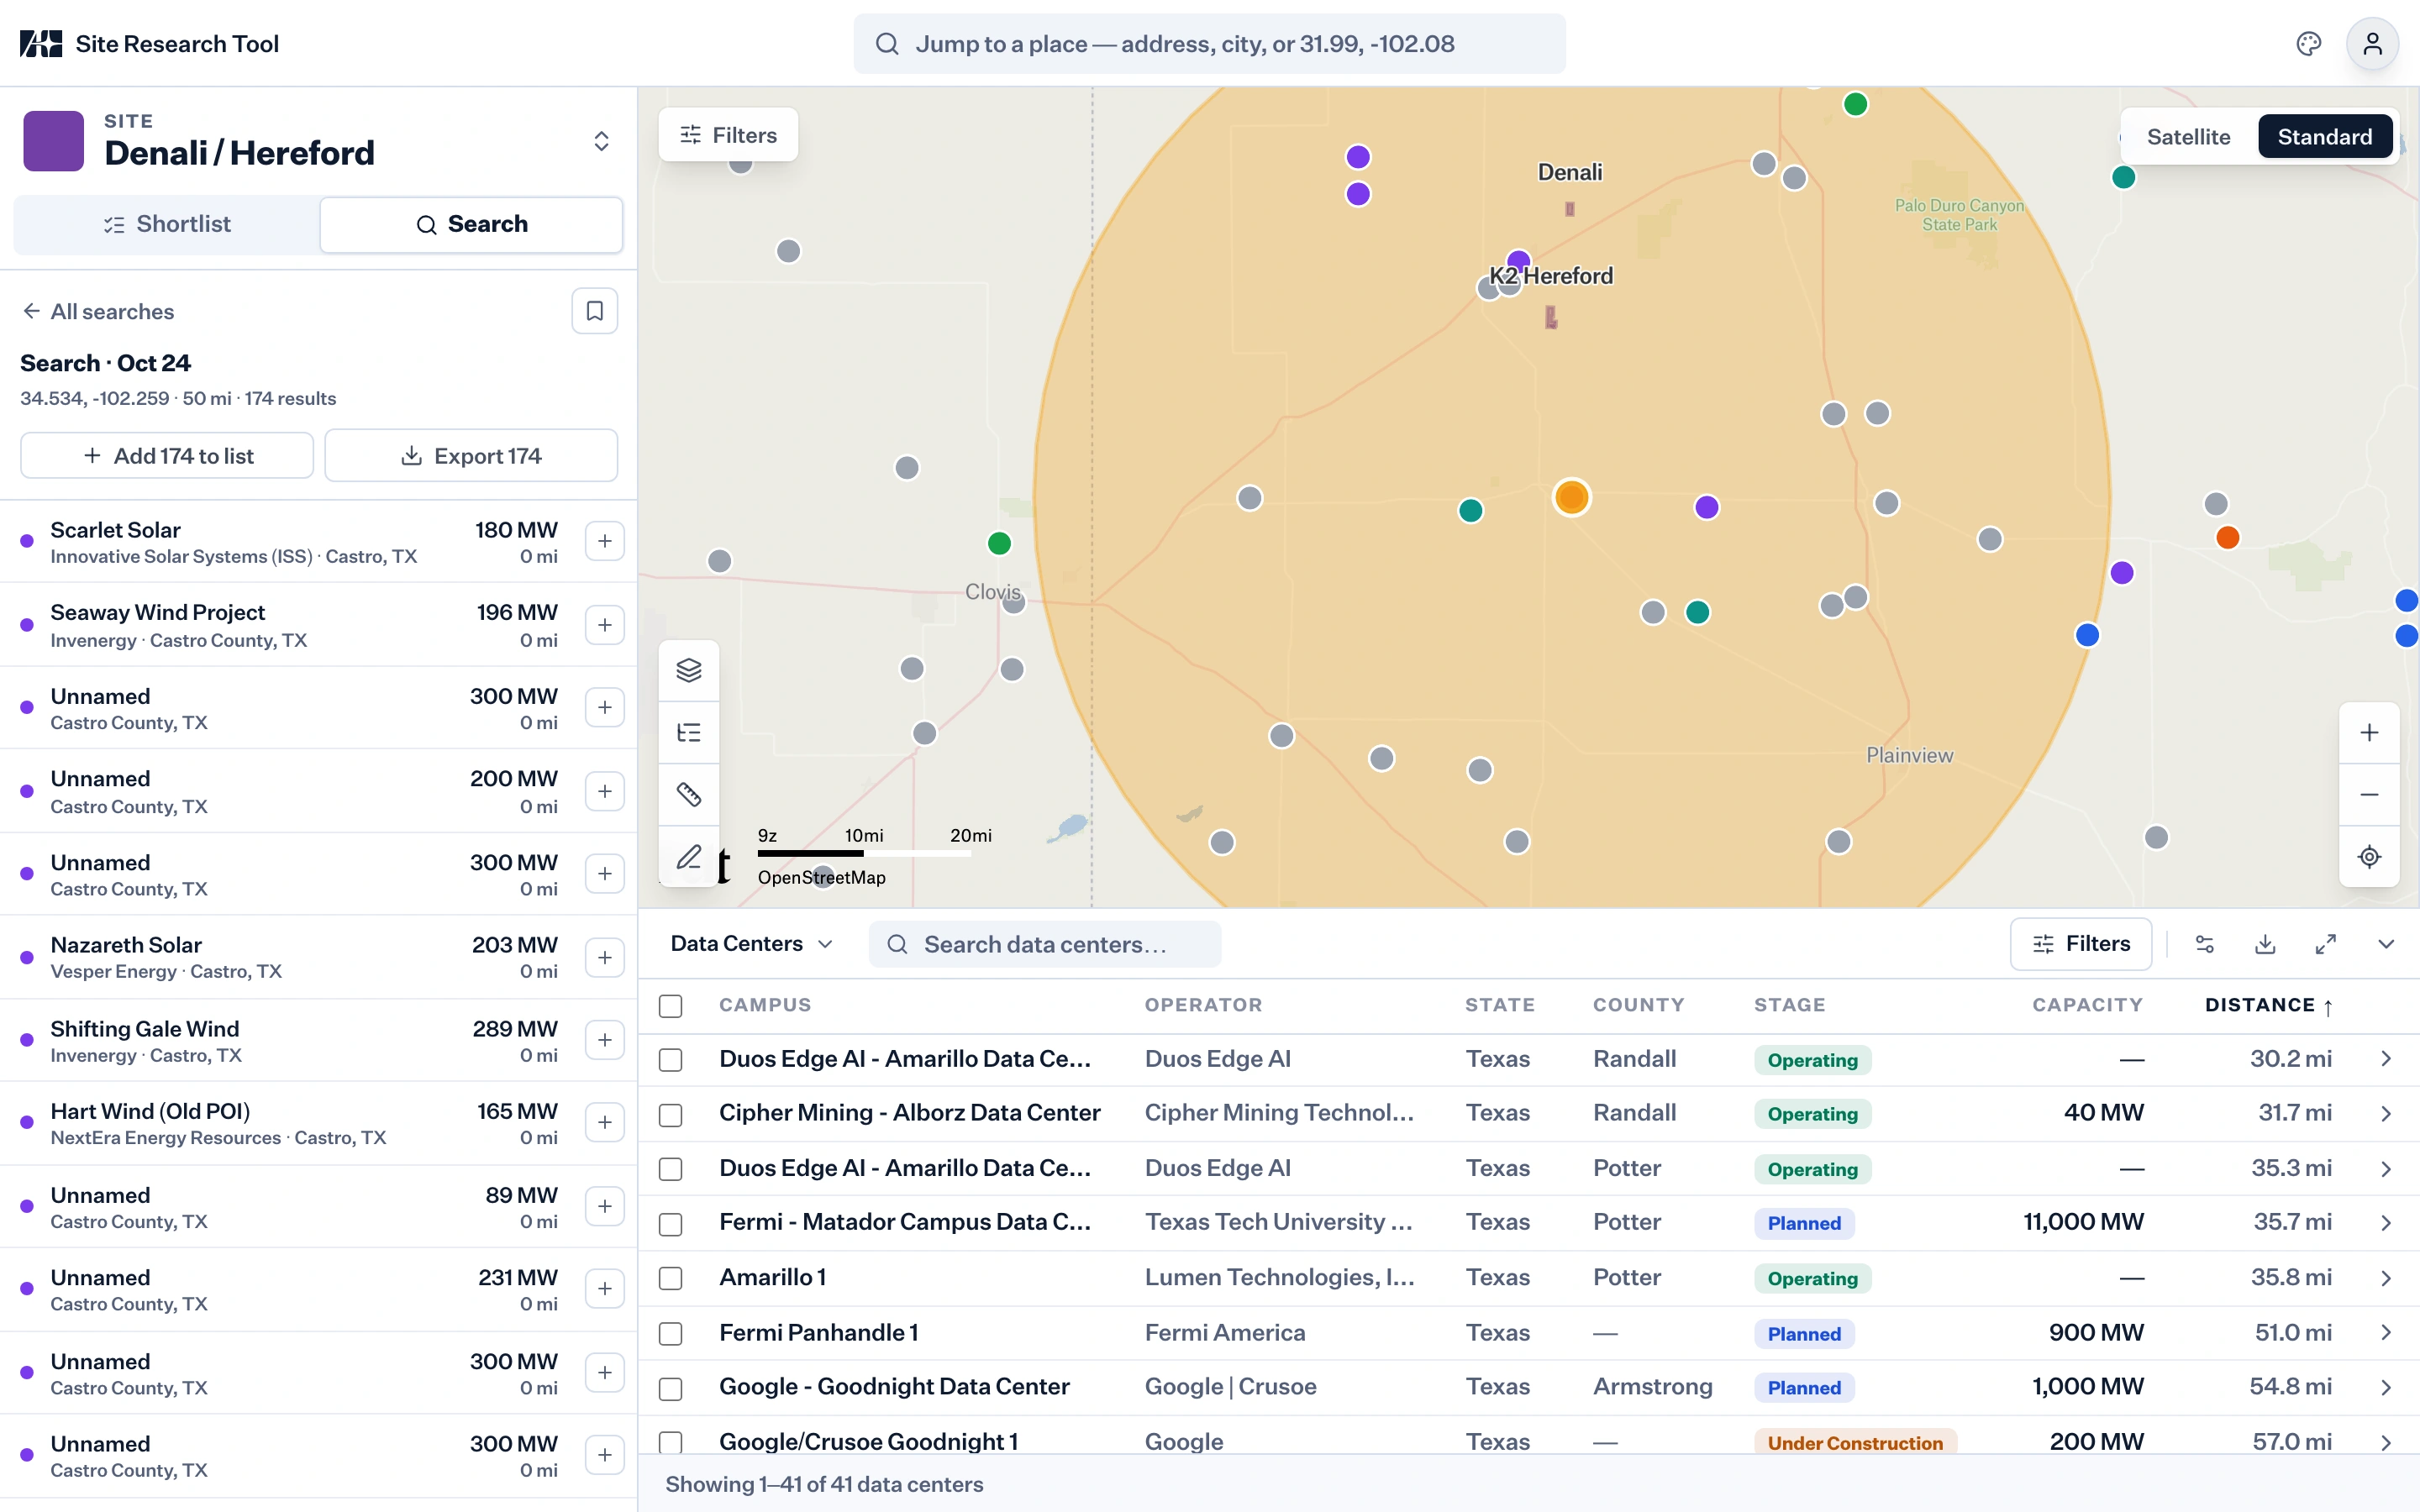
Task: Check the Amarillo 1 row
Action: 670,1278
